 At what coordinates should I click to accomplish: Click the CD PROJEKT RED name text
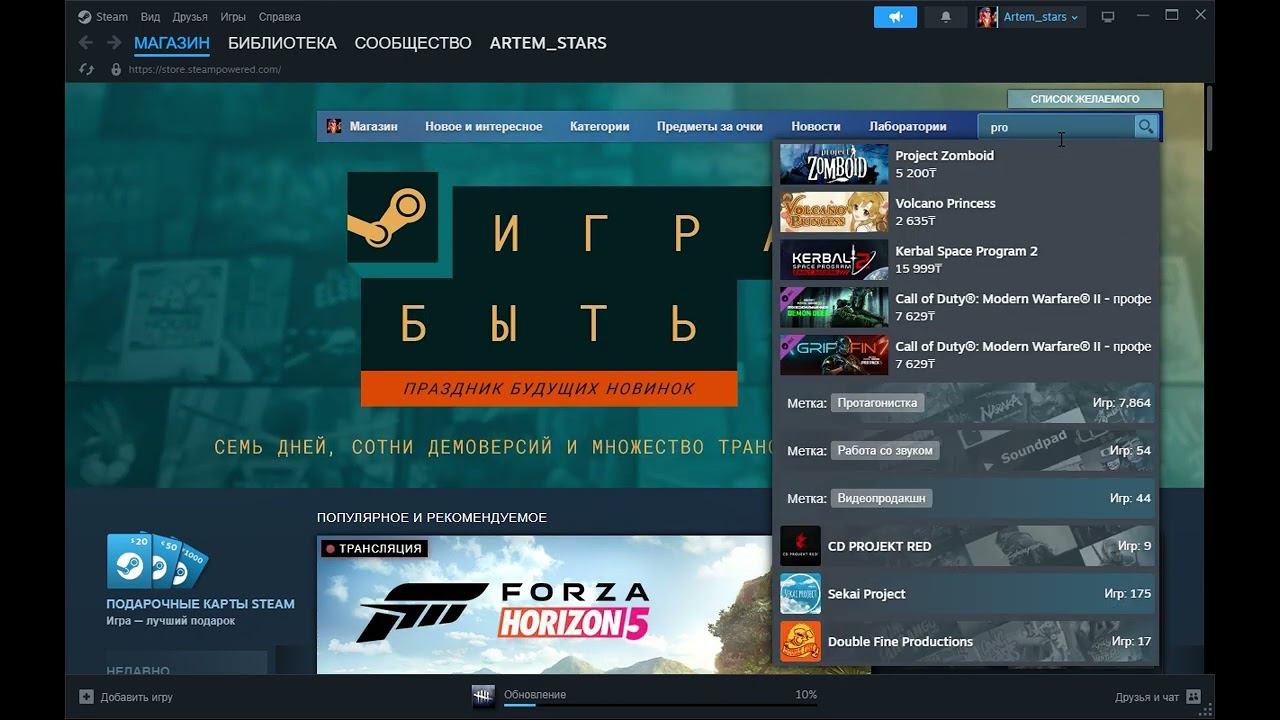point(879,546)
